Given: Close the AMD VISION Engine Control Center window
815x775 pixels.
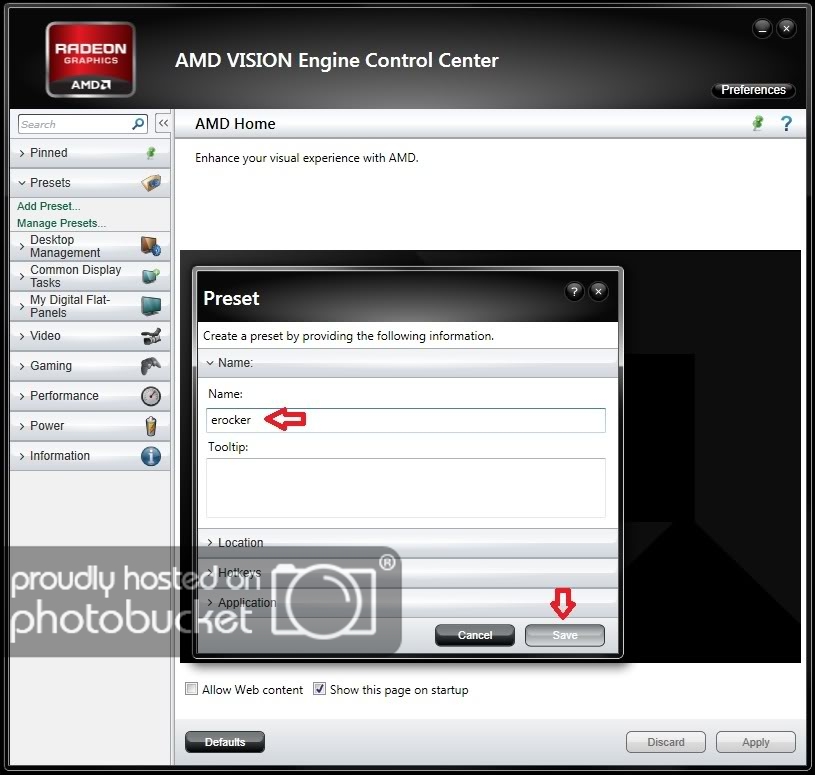Looking at the screenshot, I should [786, 29].
